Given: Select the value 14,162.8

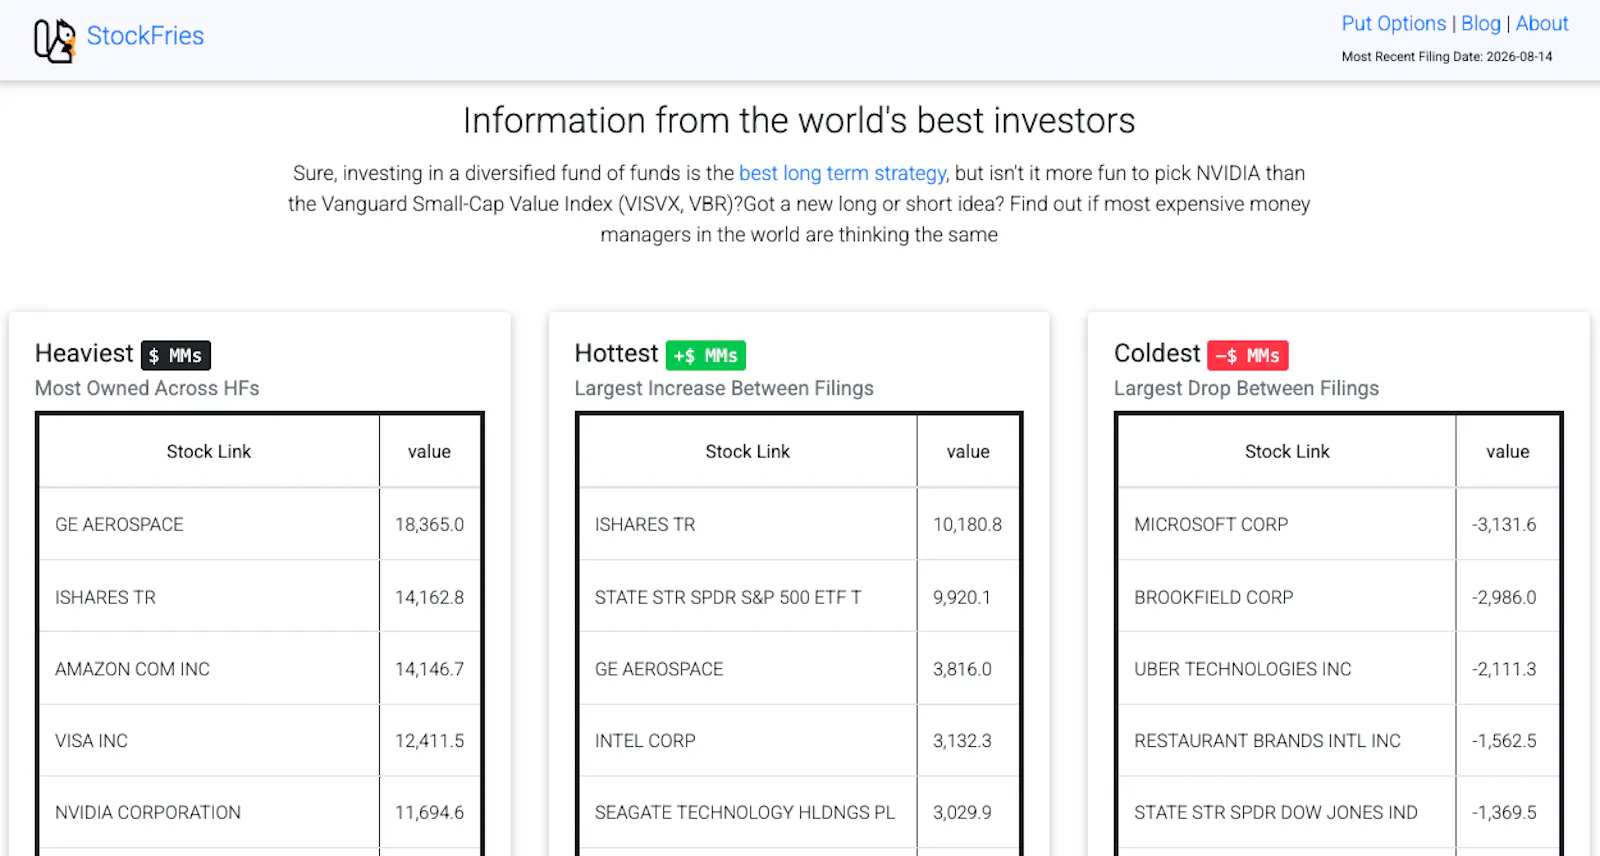Looking at the screenshot, I should pyautogui.click(x=429, y=597).
